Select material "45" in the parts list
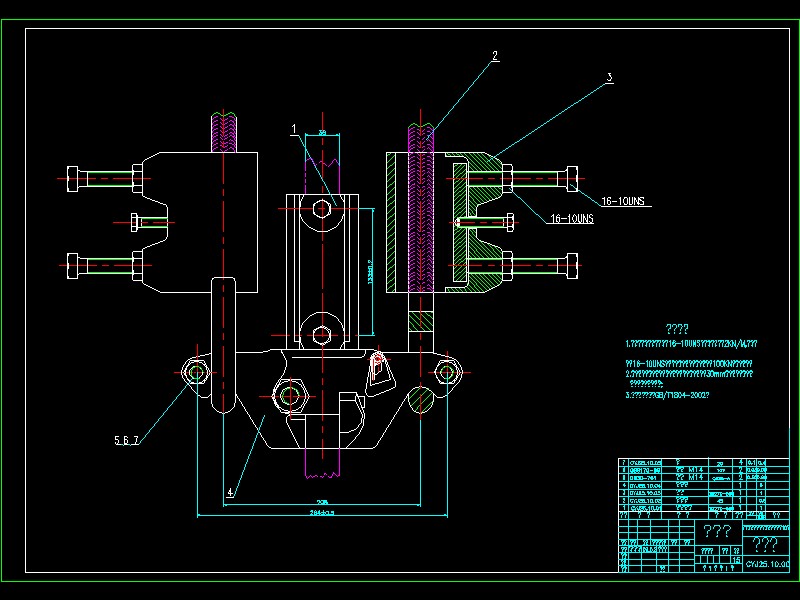This screenshot has height=600, width=800. pos(720,501)
